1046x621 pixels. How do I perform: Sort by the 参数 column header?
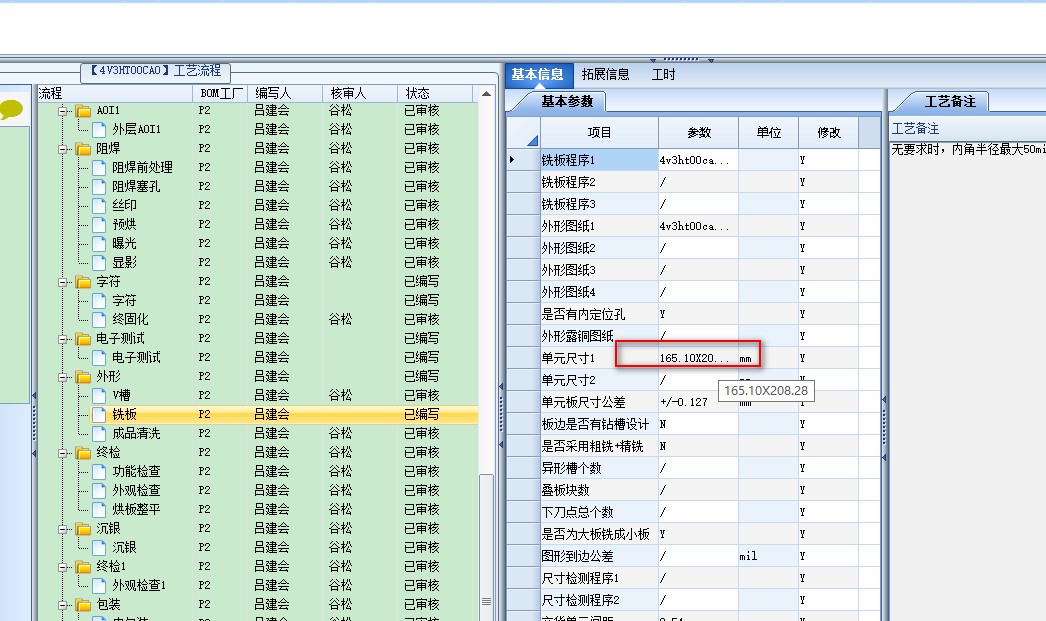[698, 133]
